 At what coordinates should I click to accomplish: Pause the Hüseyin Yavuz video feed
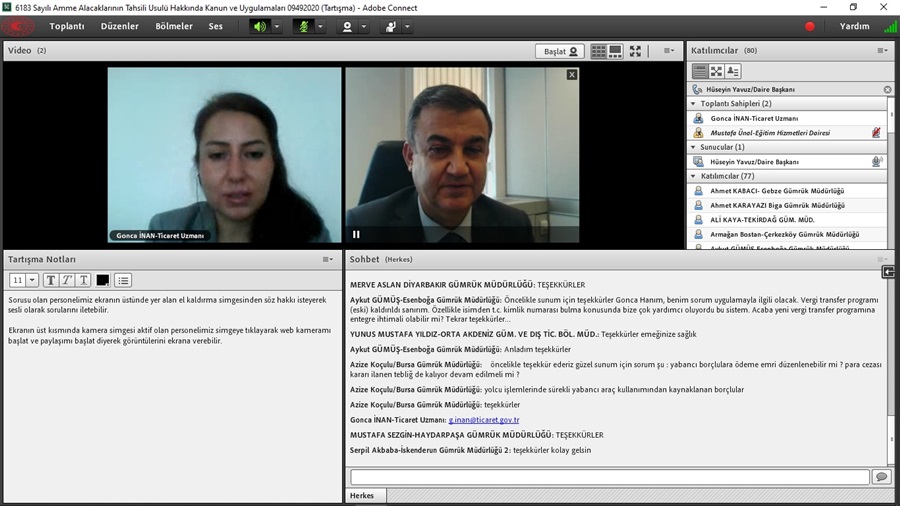click(x=356, y=234)
